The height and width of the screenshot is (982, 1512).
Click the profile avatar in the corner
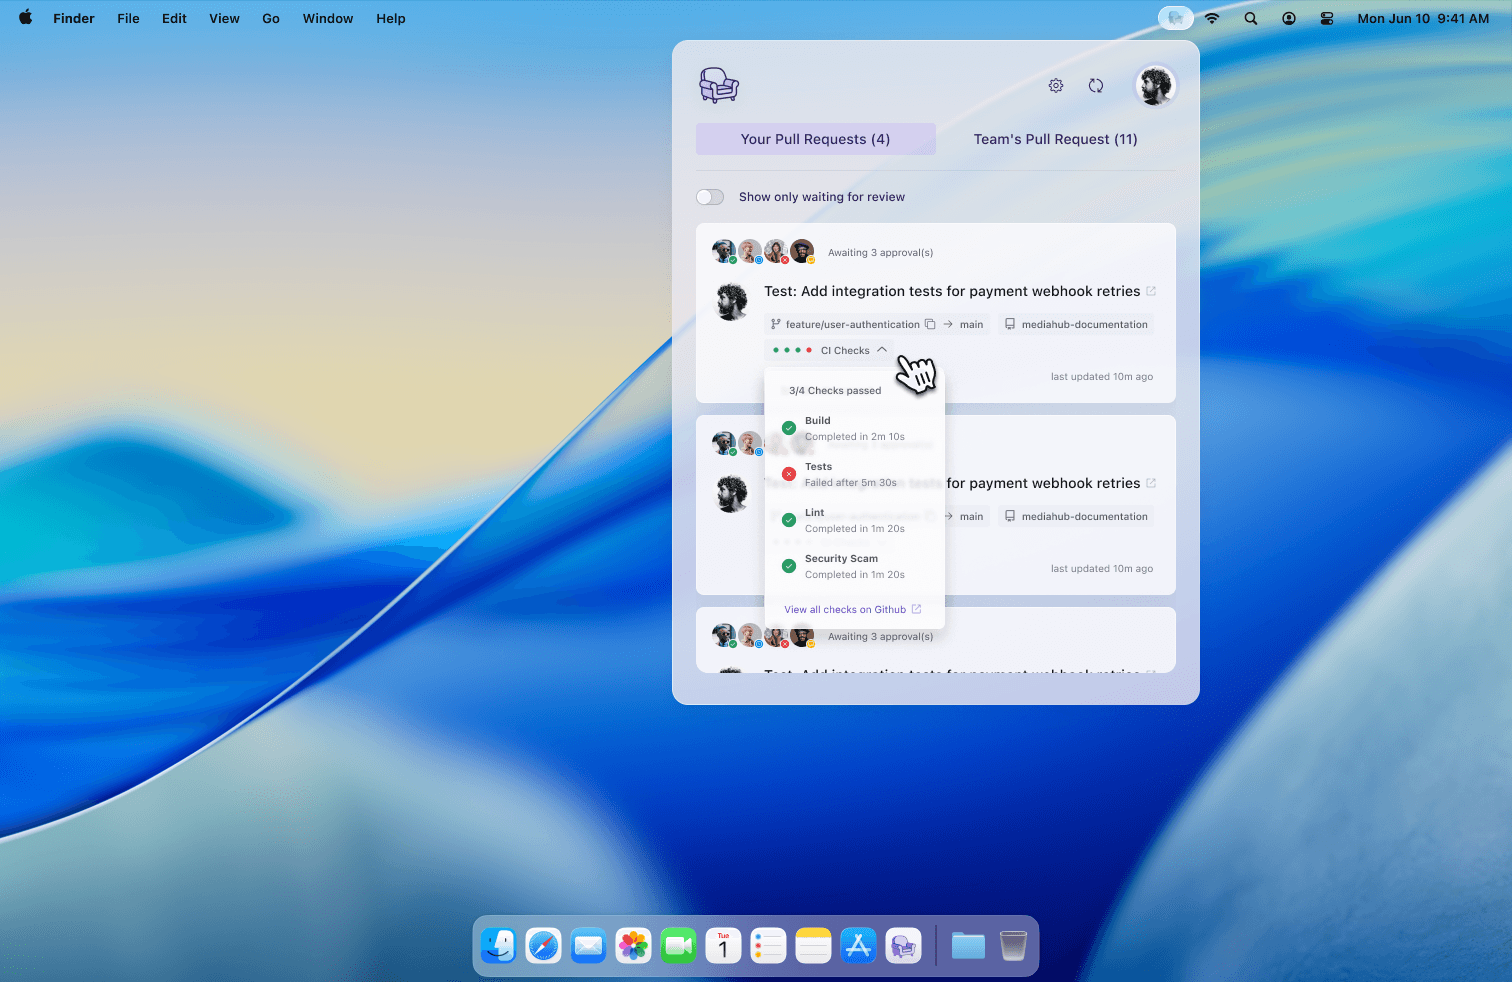click(1155, 86)
